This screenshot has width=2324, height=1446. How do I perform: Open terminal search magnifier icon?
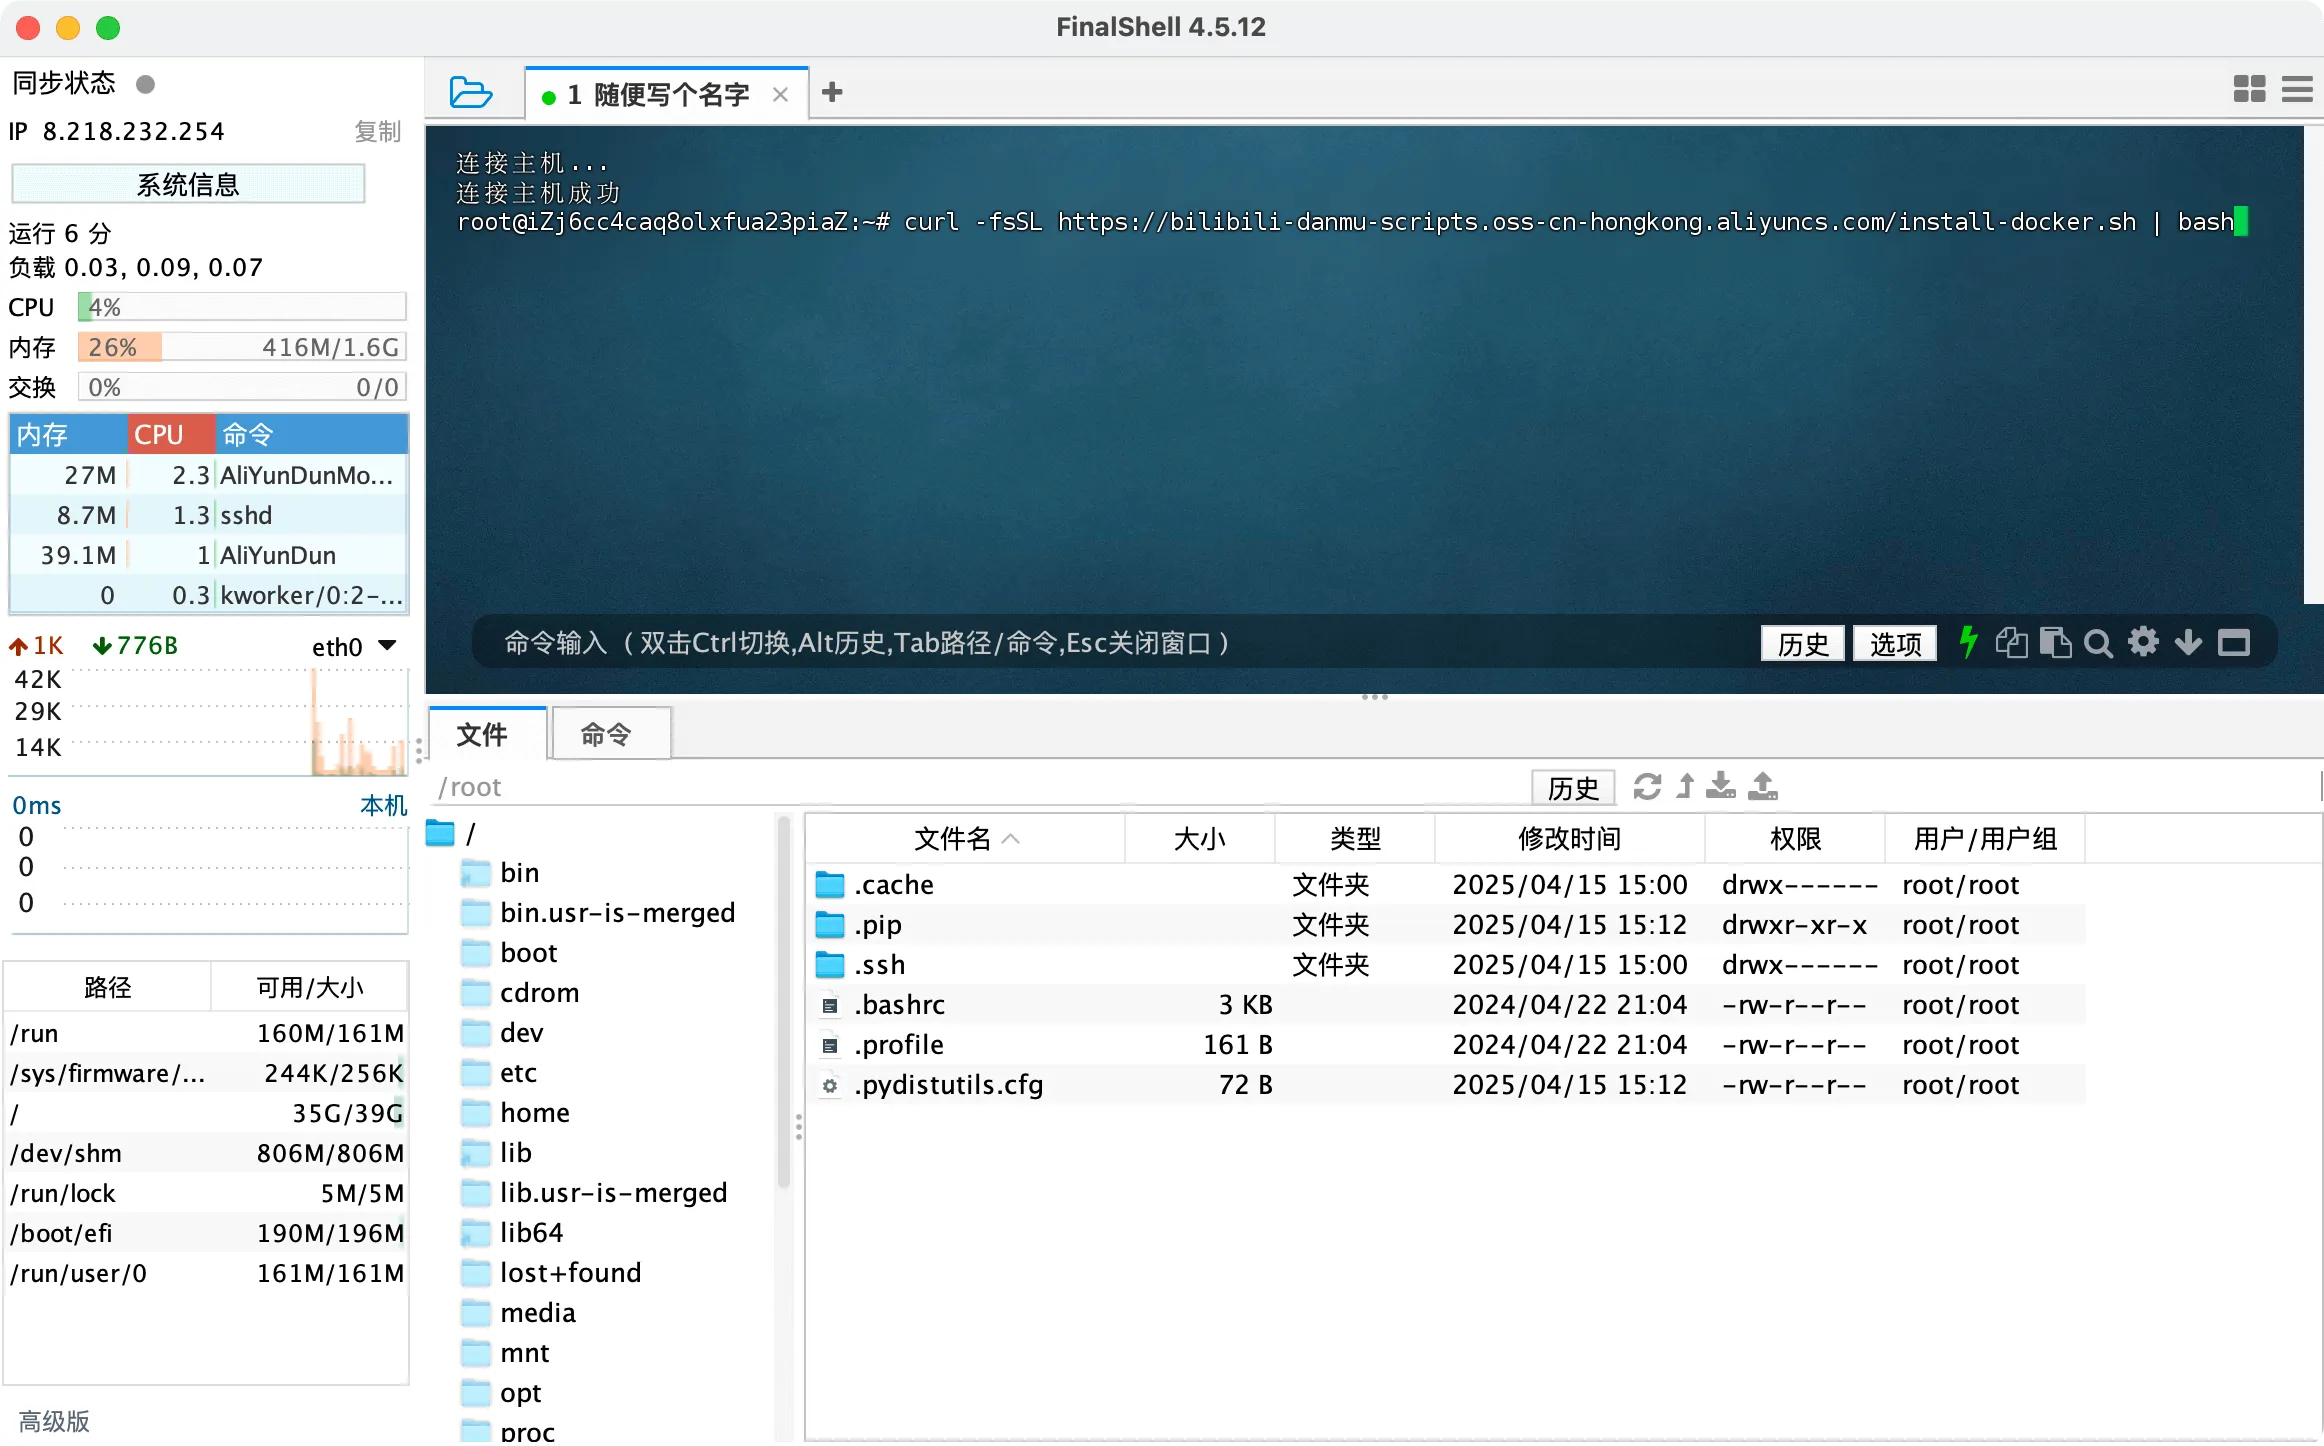2098,643
